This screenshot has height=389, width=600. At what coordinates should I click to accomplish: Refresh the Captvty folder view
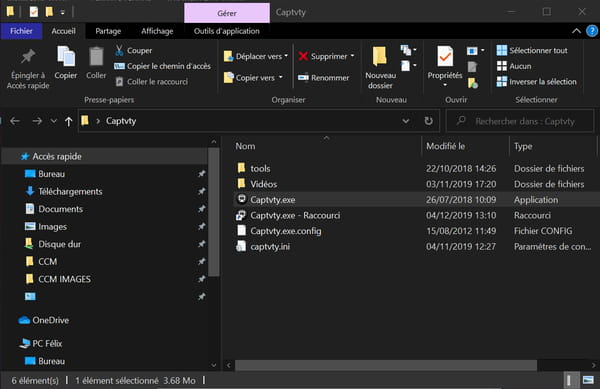[429, 121]
